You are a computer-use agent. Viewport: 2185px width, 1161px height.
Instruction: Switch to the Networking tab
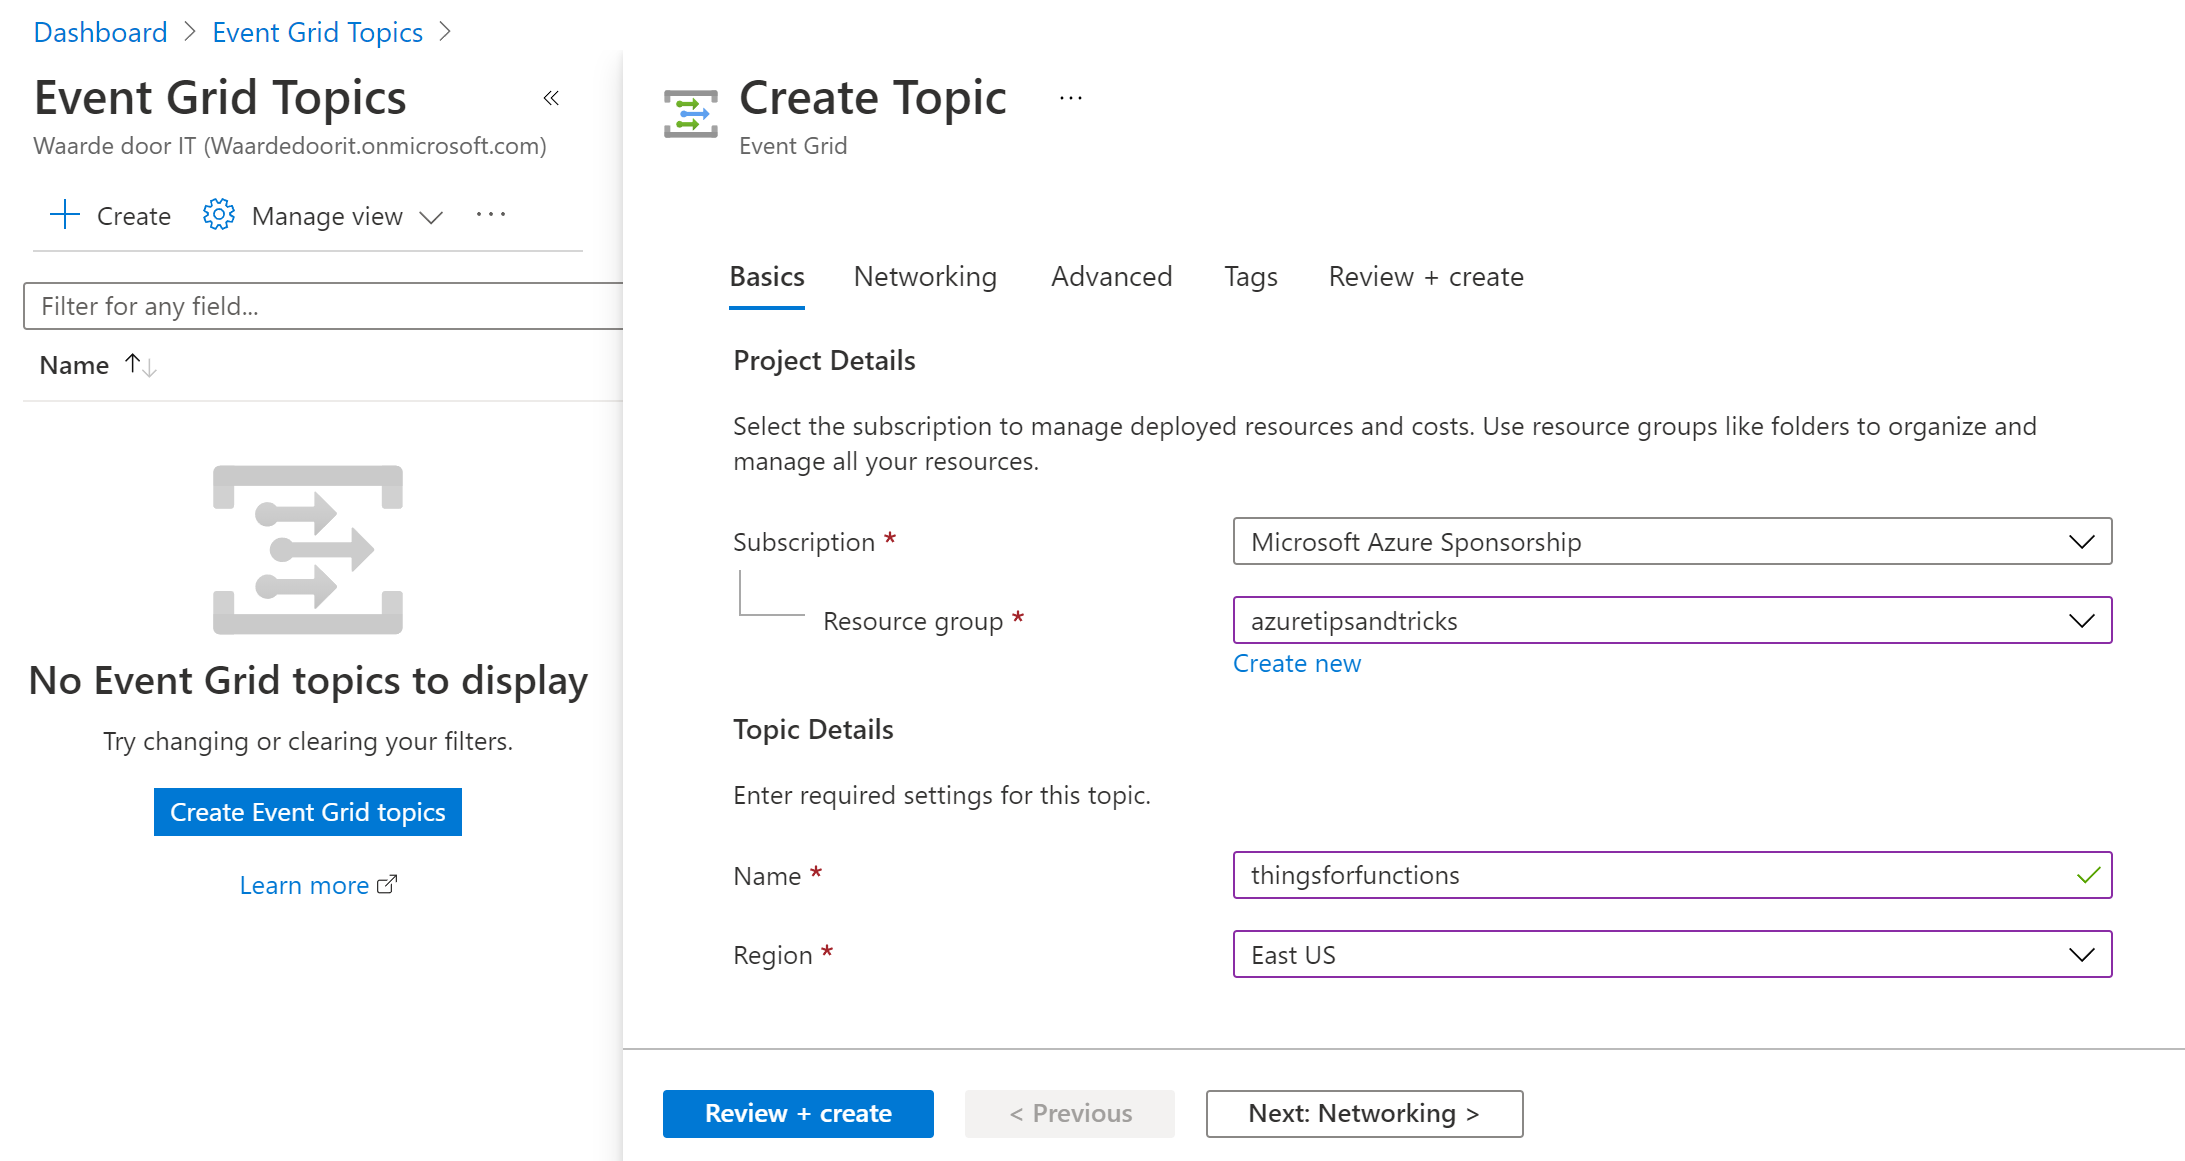click(926, 275)
